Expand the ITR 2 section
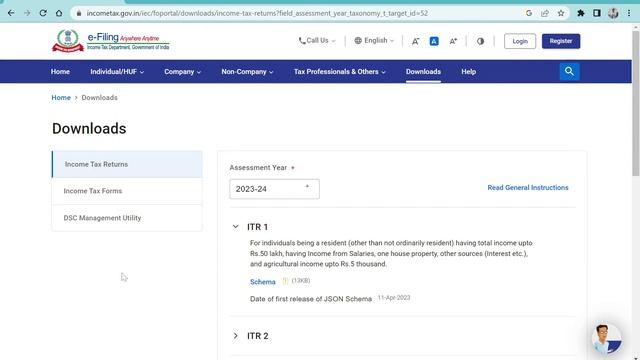 pyautogui.click(x=236, y=336)
